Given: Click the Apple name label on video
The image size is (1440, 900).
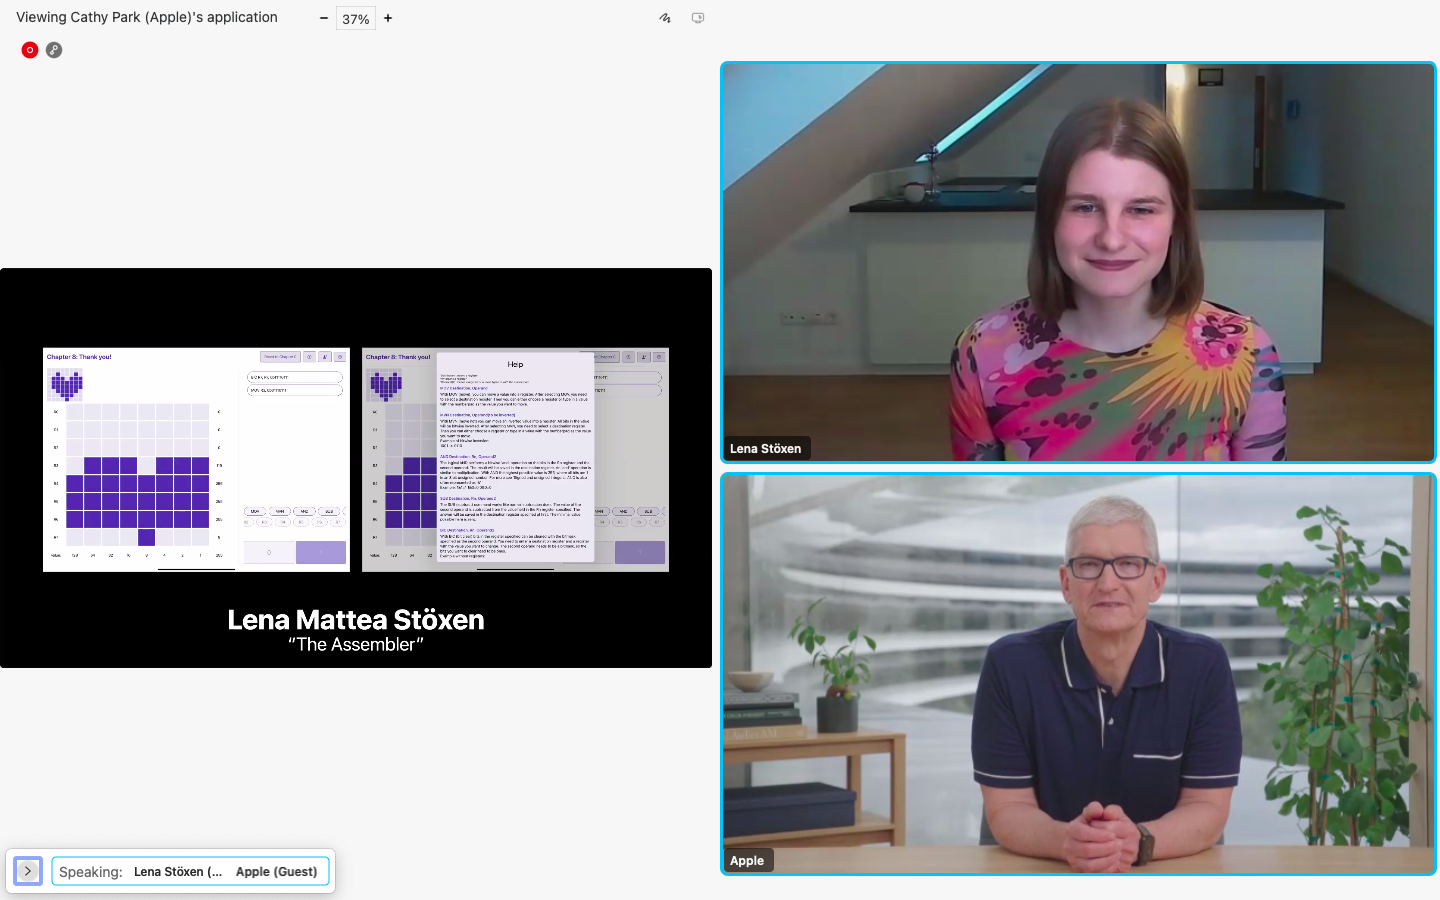Looking at the screenshot, I should coord(747,861).
